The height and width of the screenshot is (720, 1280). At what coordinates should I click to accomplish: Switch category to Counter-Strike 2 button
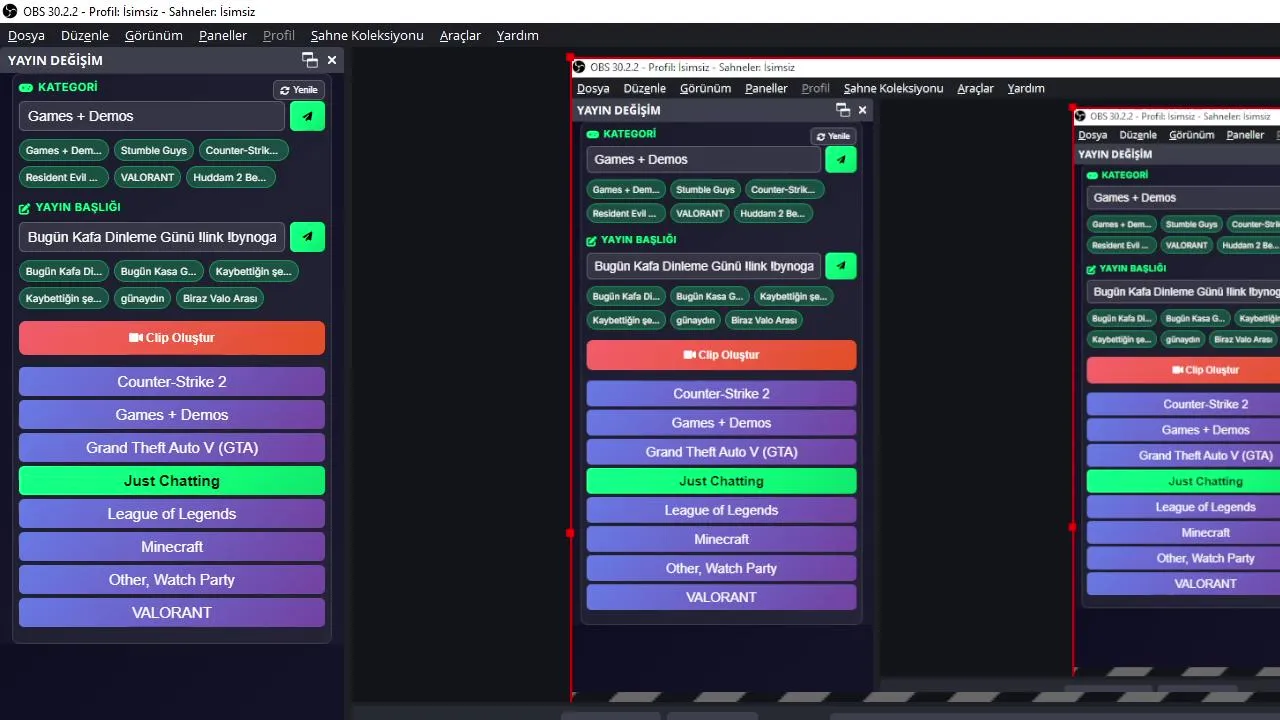pyautogui.click(x=172, y=382)
